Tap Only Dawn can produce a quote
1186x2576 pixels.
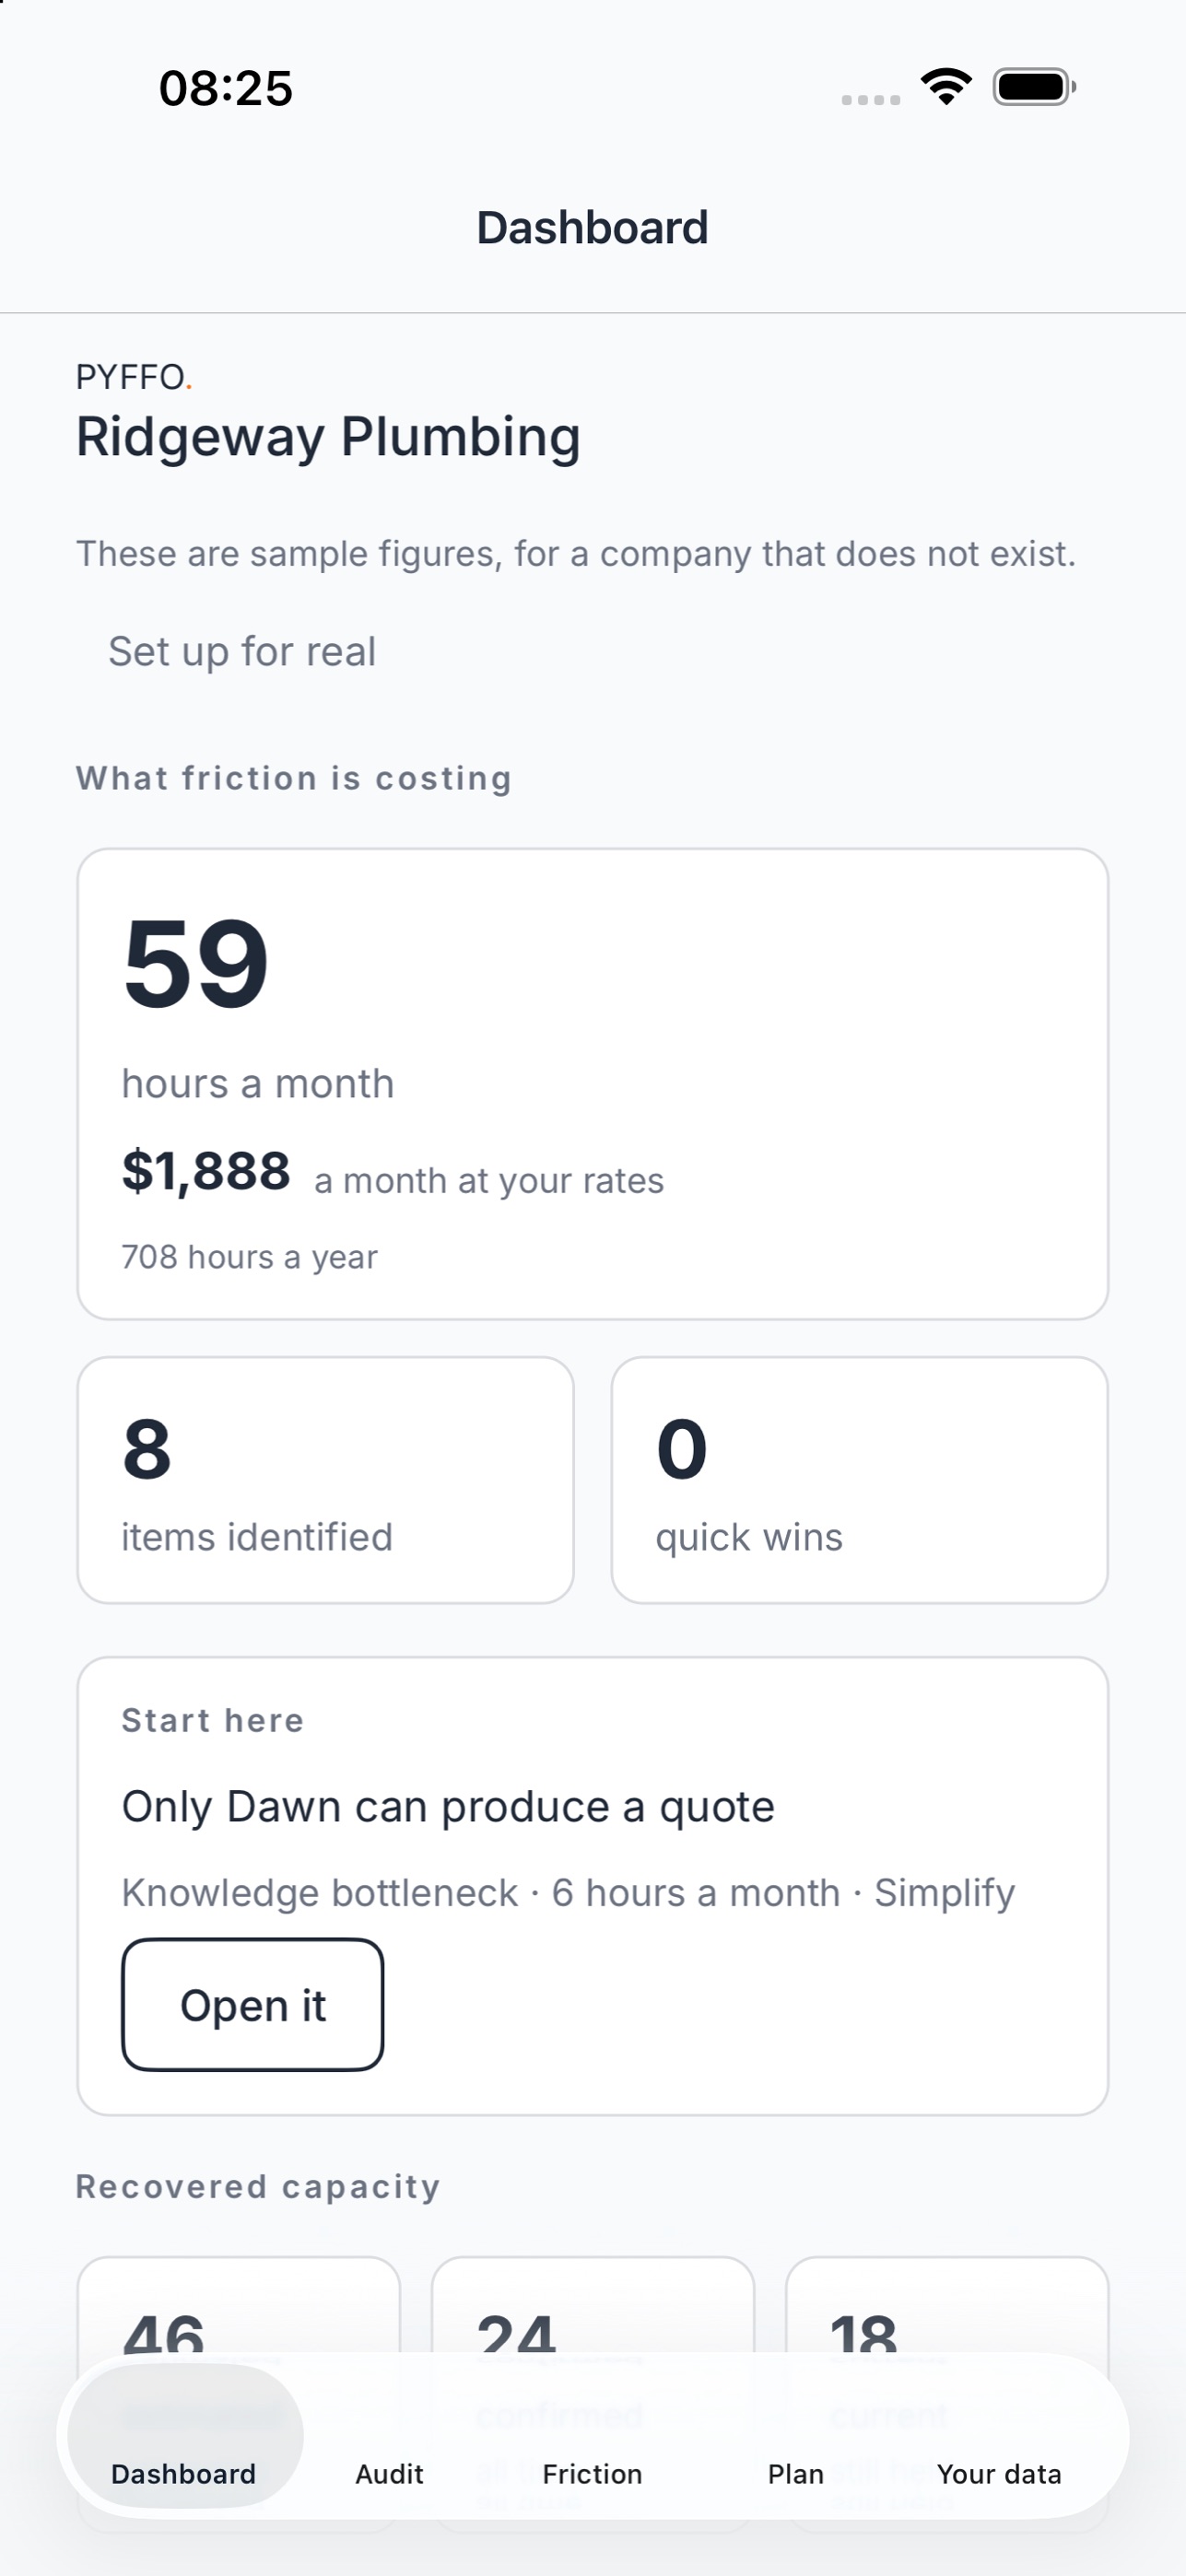coord(448,1806)
